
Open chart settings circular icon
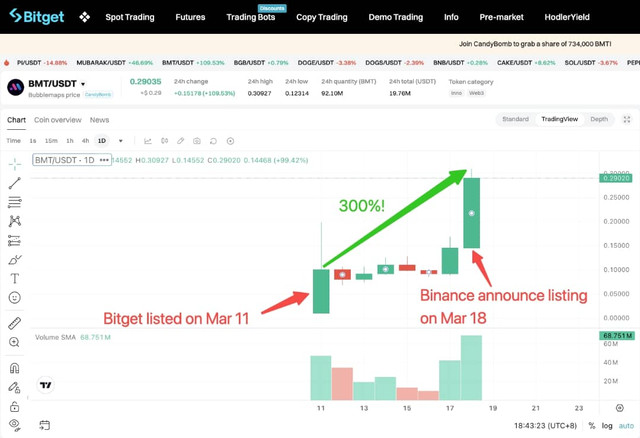point(230,141)
